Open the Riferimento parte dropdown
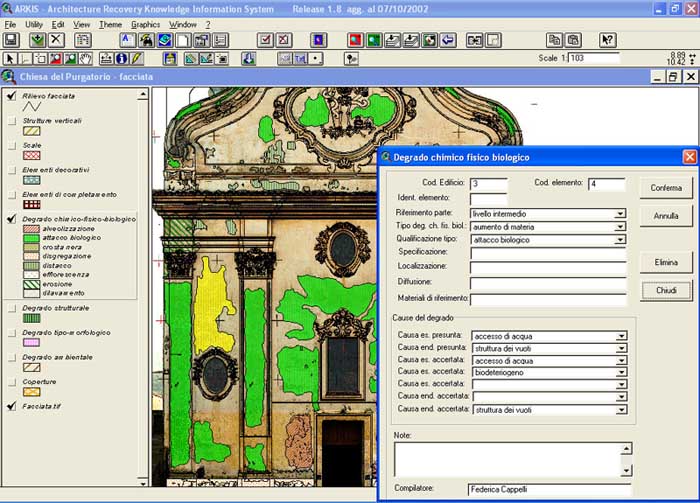Screen dimensions: 700x503 [620, 213]
